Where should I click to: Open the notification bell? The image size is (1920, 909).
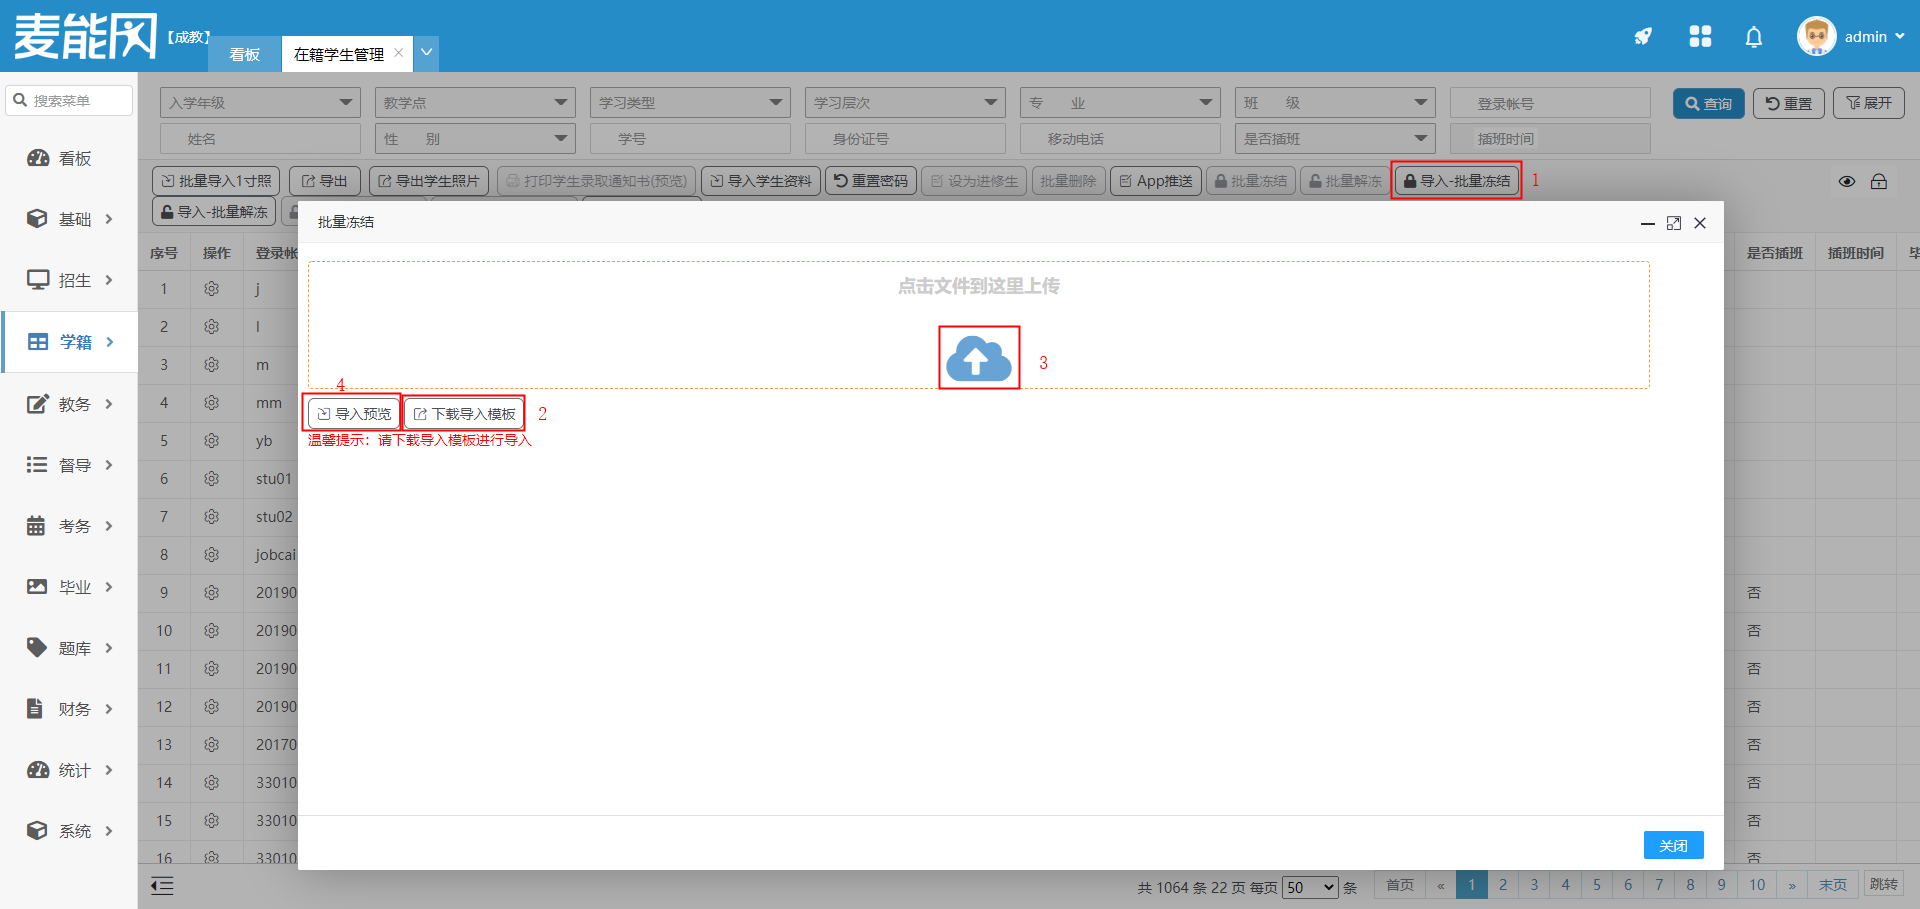coord(1753,37)
